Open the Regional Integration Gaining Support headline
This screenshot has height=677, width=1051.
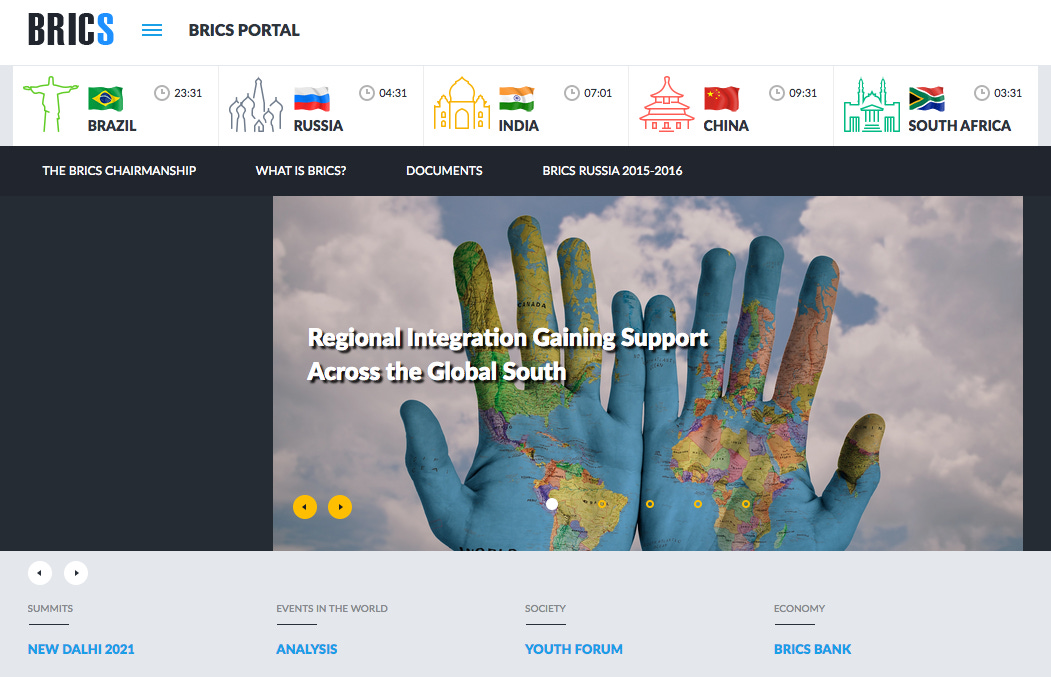(x=507, y=355)
